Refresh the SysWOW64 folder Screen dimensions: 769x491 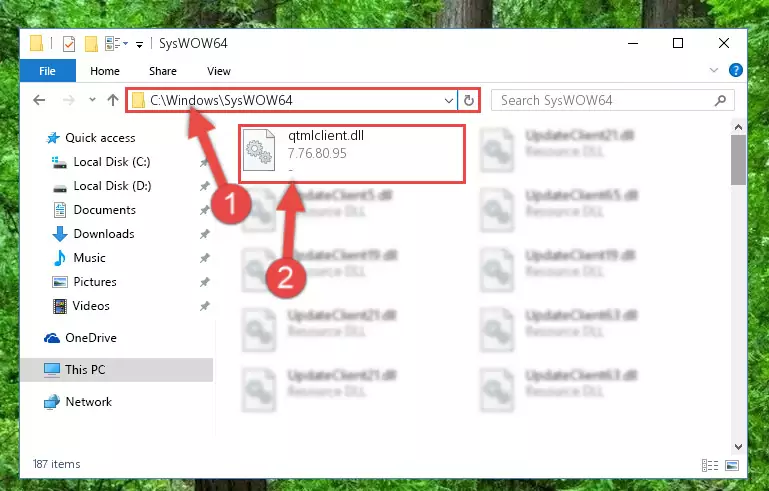coord(469,101)
